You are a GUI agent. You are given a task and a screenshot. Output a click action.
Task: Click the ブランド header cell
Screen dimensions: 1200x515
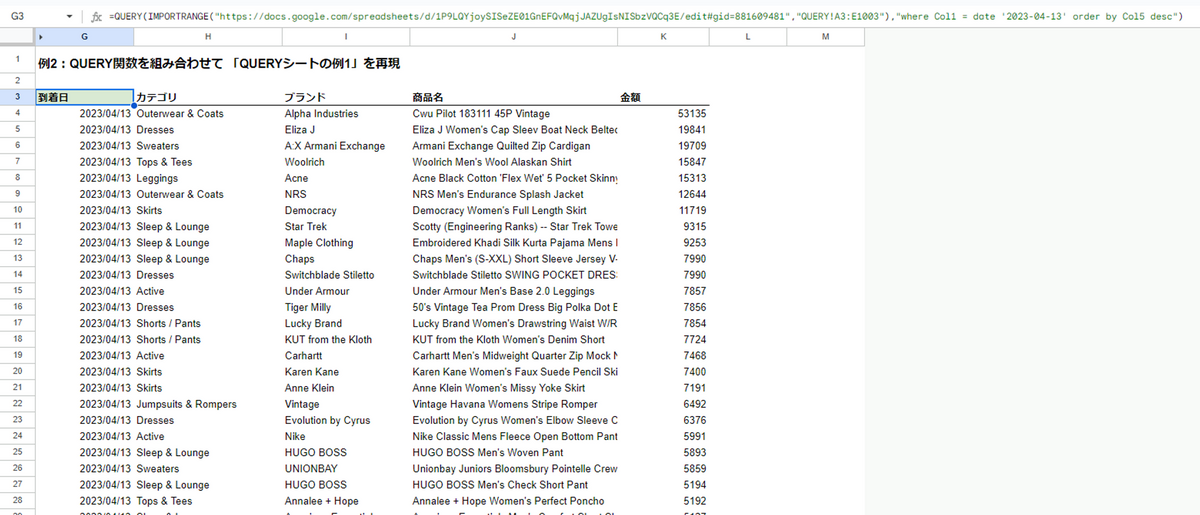pyautogui.click(x=345, y=97)
